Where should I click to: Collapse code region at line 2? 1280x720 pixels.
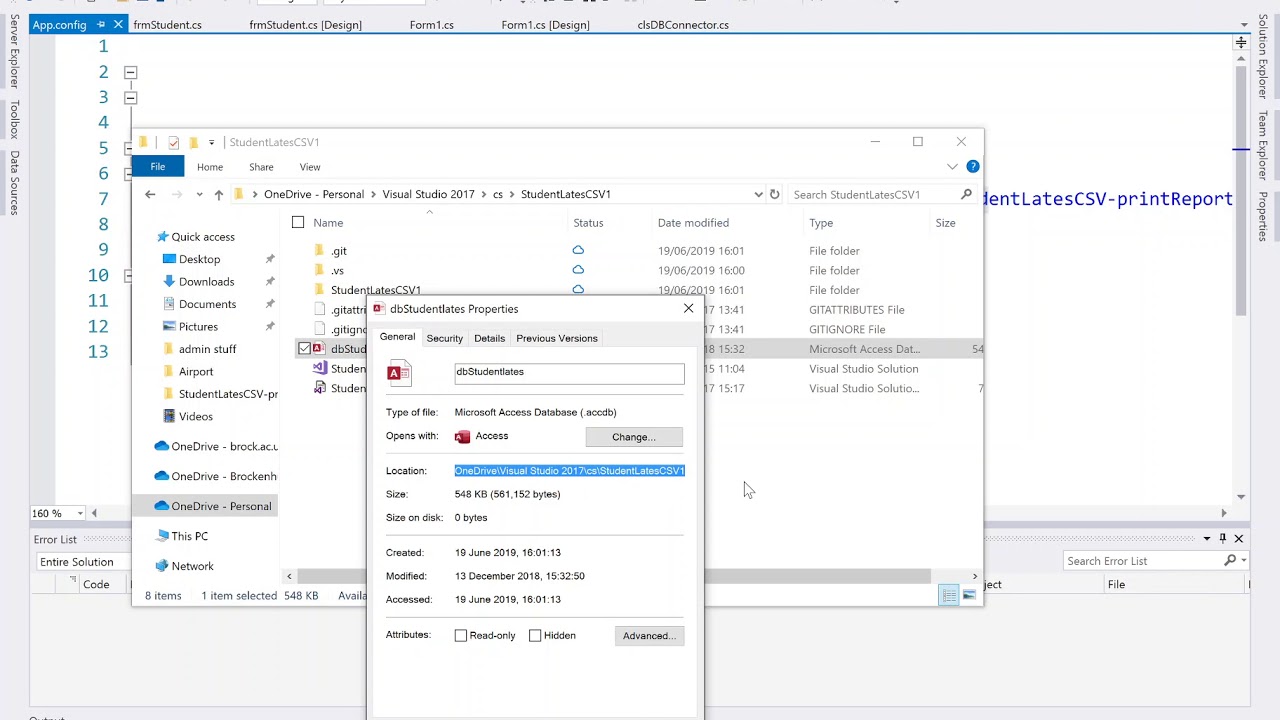pyautogui.click(x=130, y=72)
